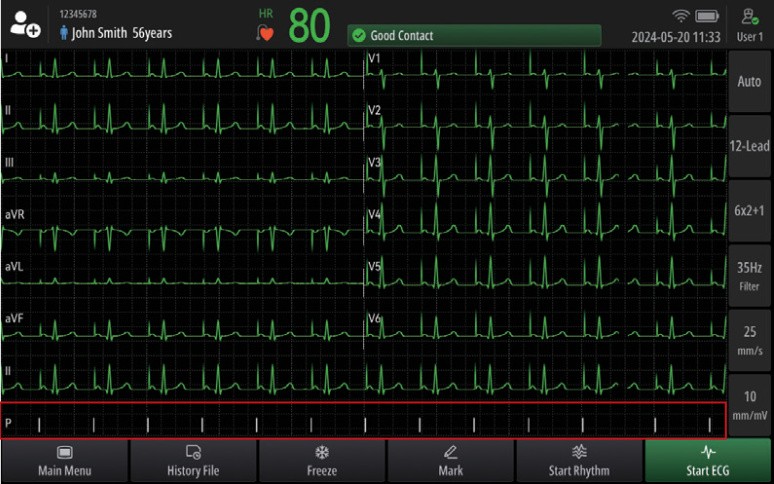Freeze the ECG waveform display
This screenshot has height=484, width=774.
[322, 461]
